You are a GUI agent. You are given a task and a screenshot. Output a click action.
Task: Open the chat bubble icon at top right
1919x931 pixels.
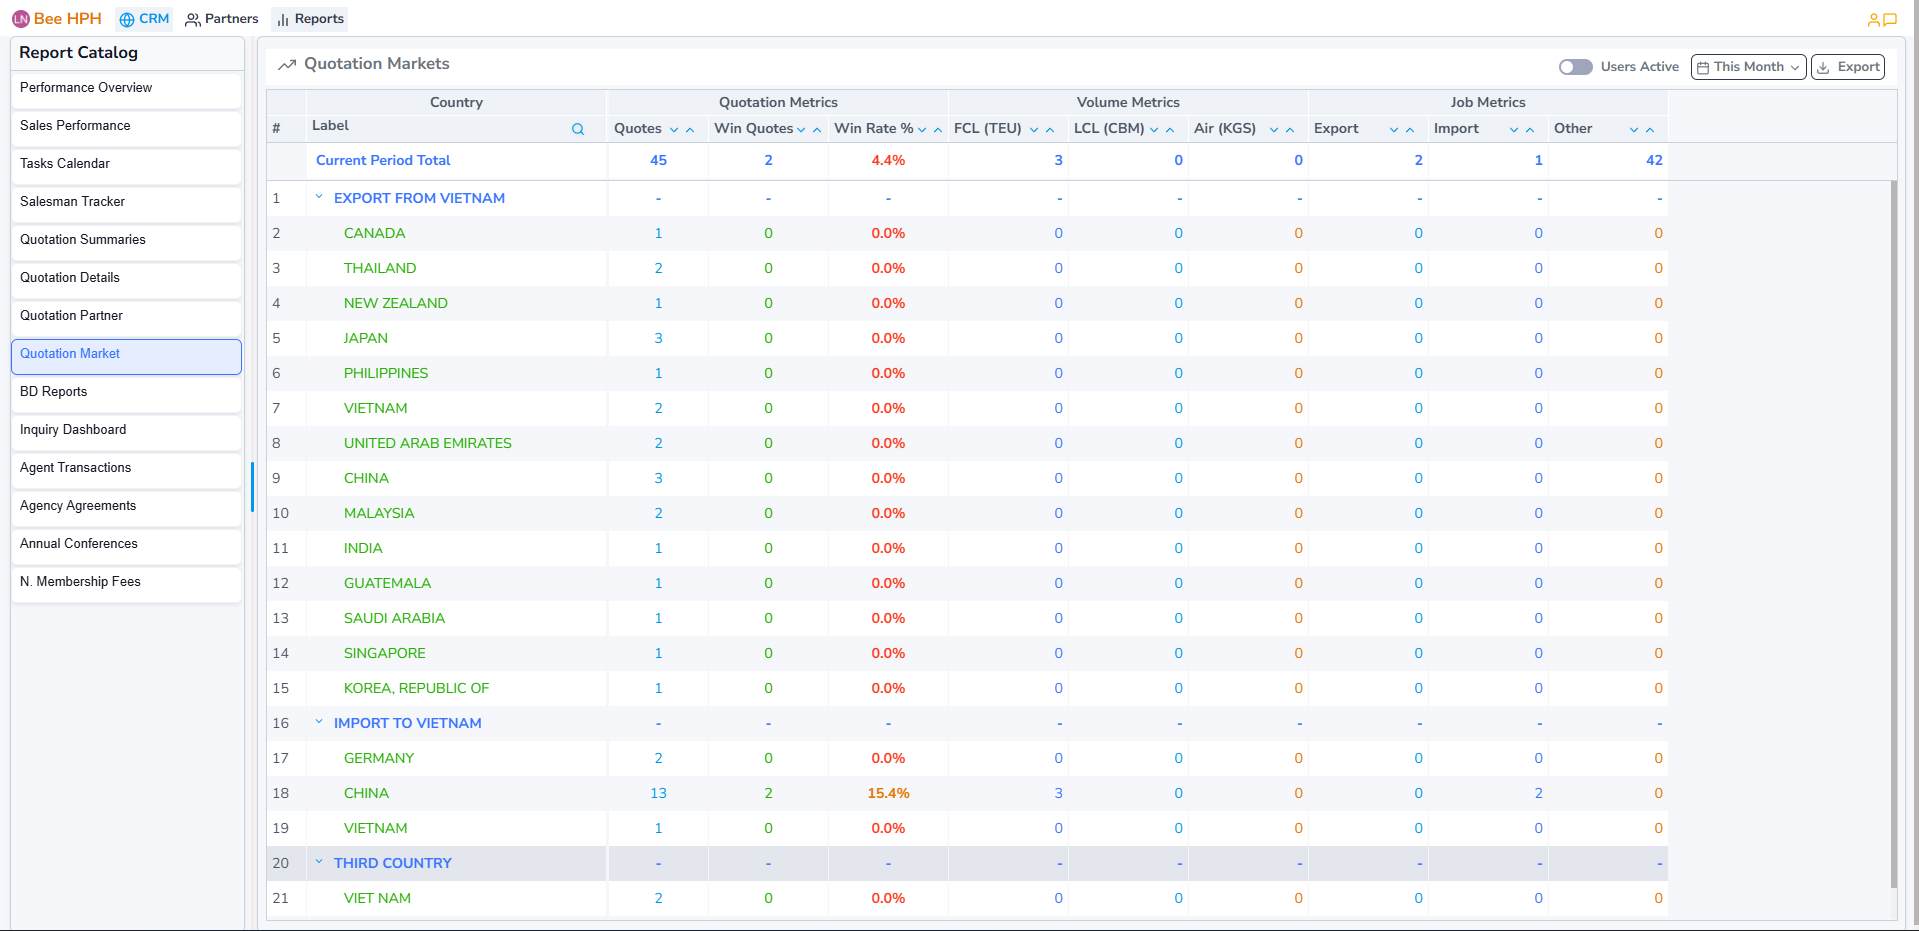click(1892, 18)
